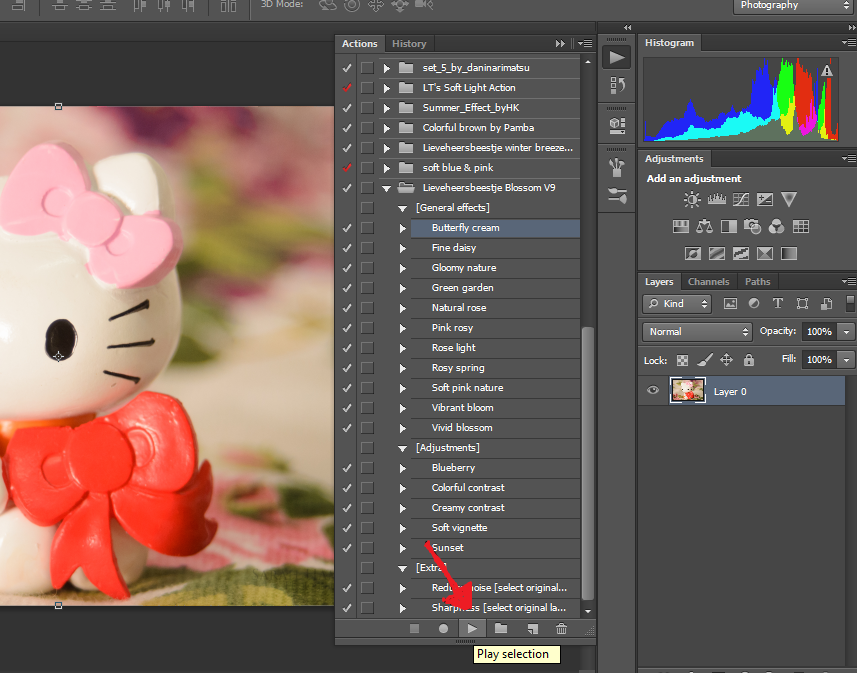Add a Curves adjustment
Viewport: 857px width, 673px height.
(x=741, y=199)
